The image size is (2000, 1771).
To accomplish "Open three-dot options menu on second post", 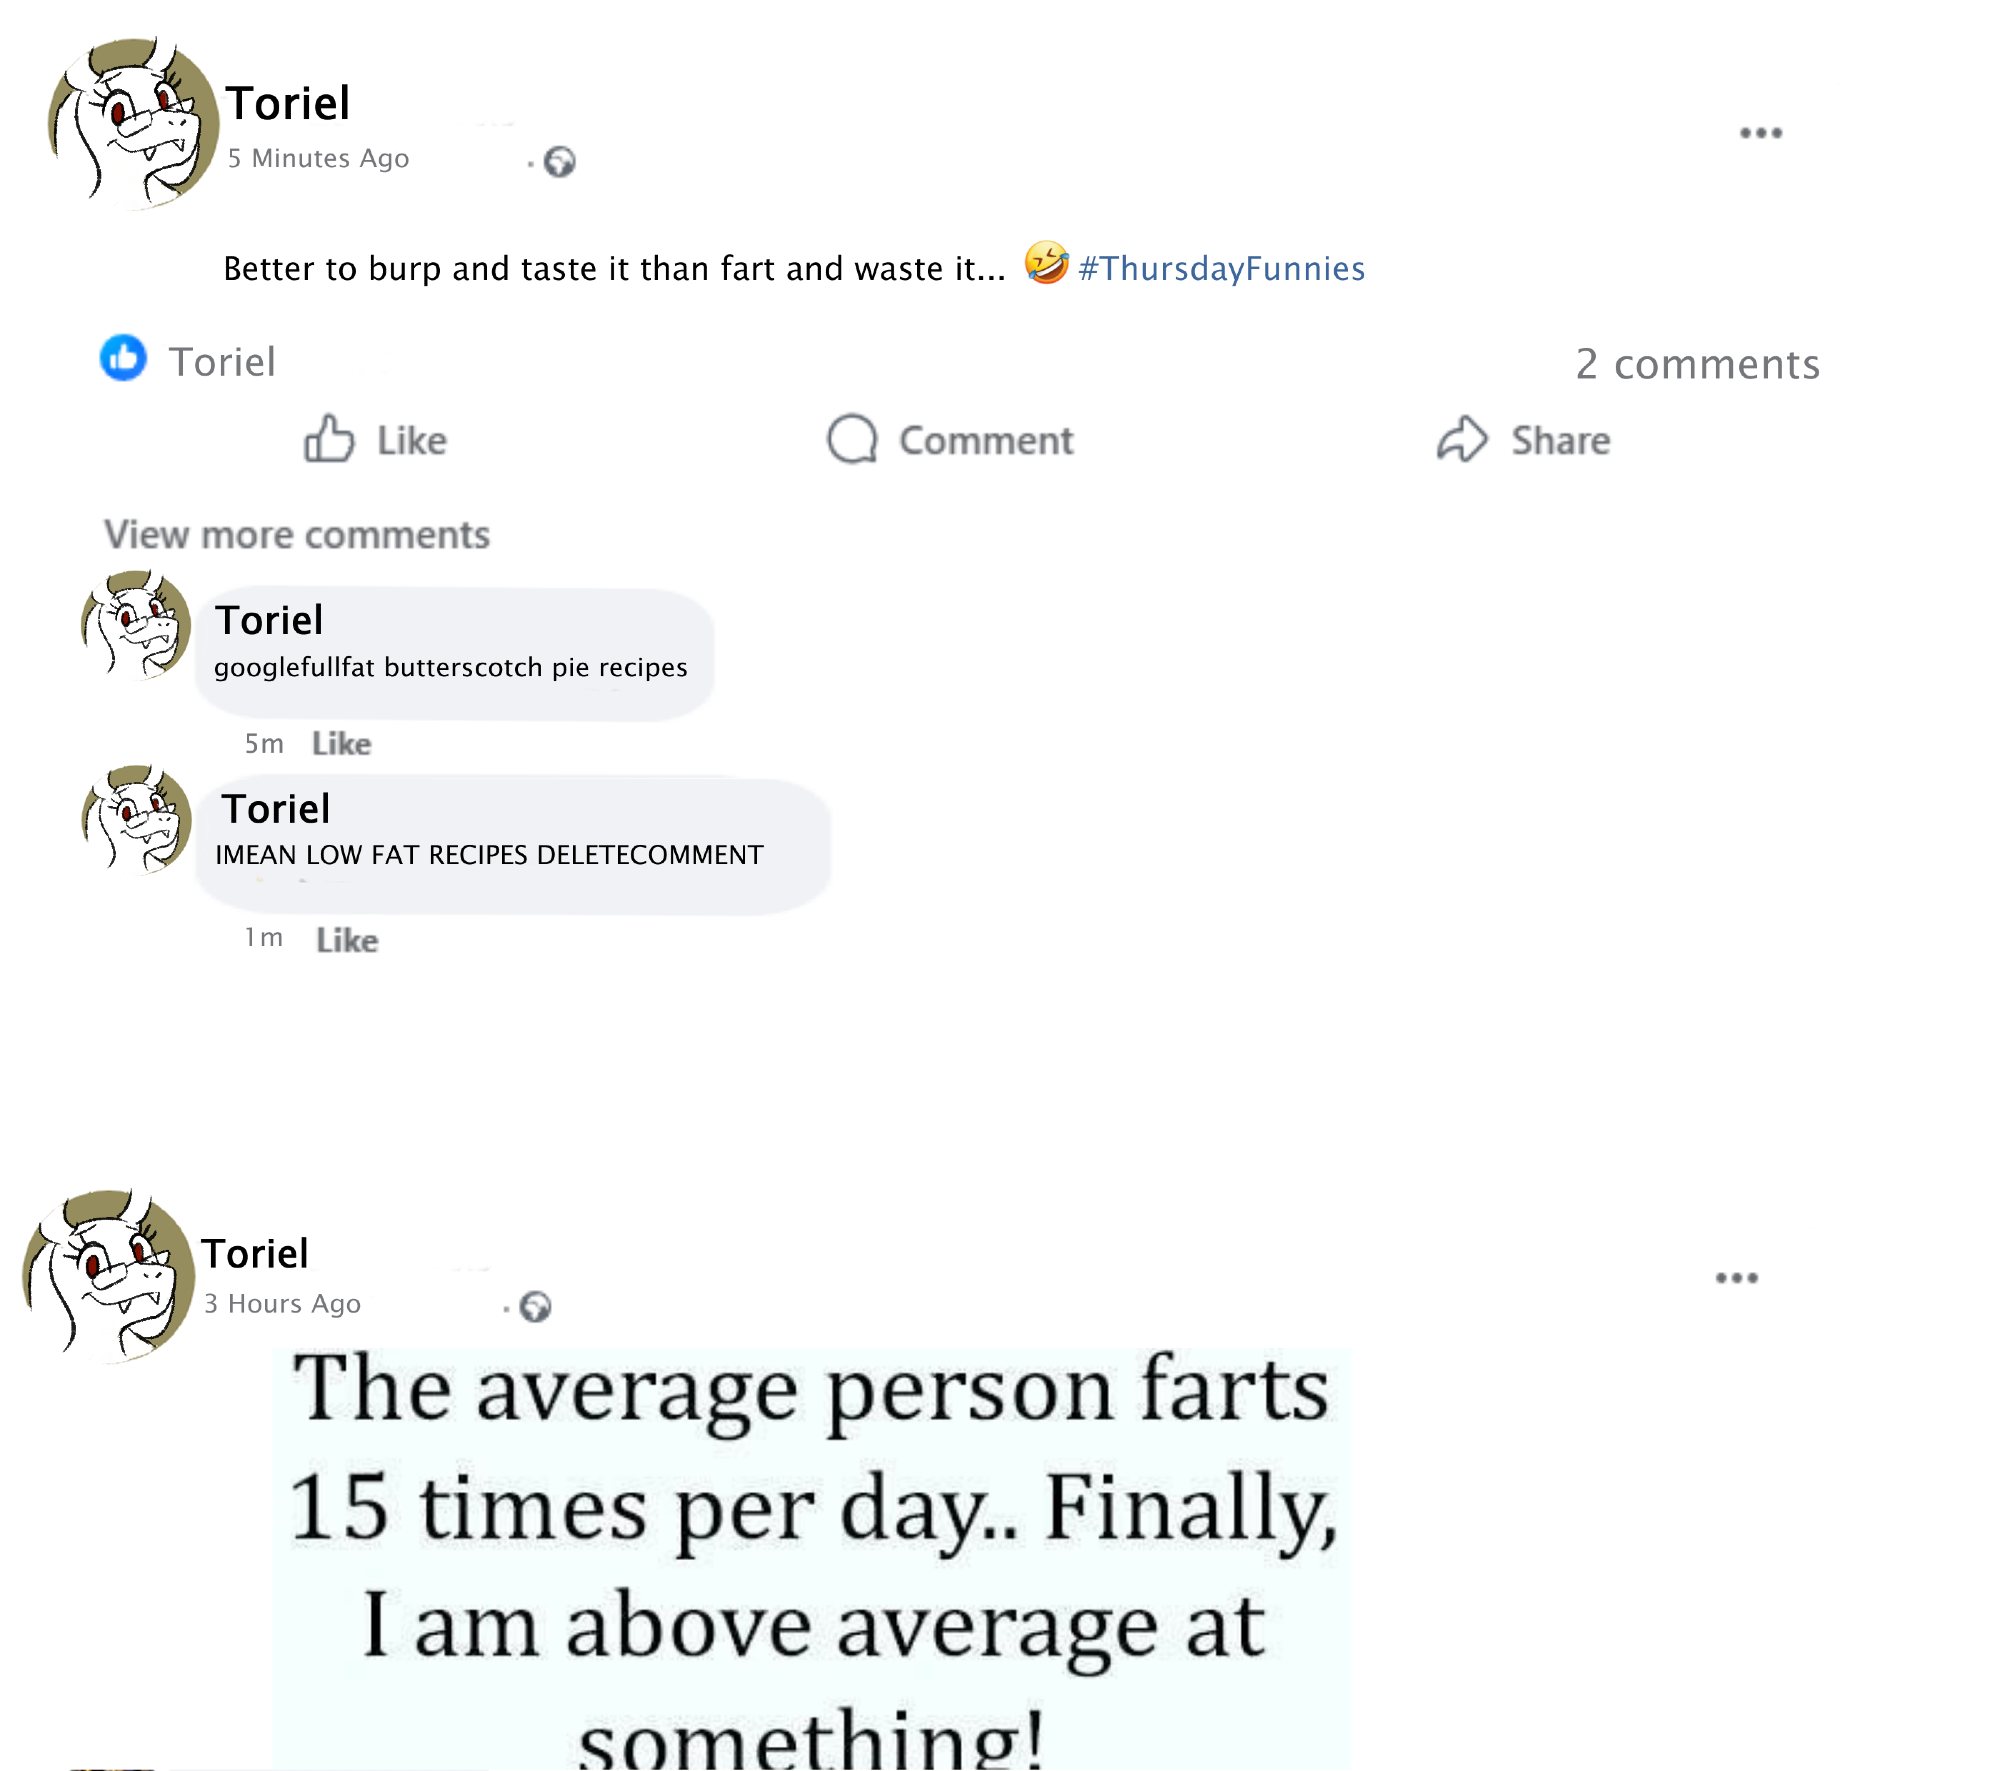I will pos(1736,1278).
